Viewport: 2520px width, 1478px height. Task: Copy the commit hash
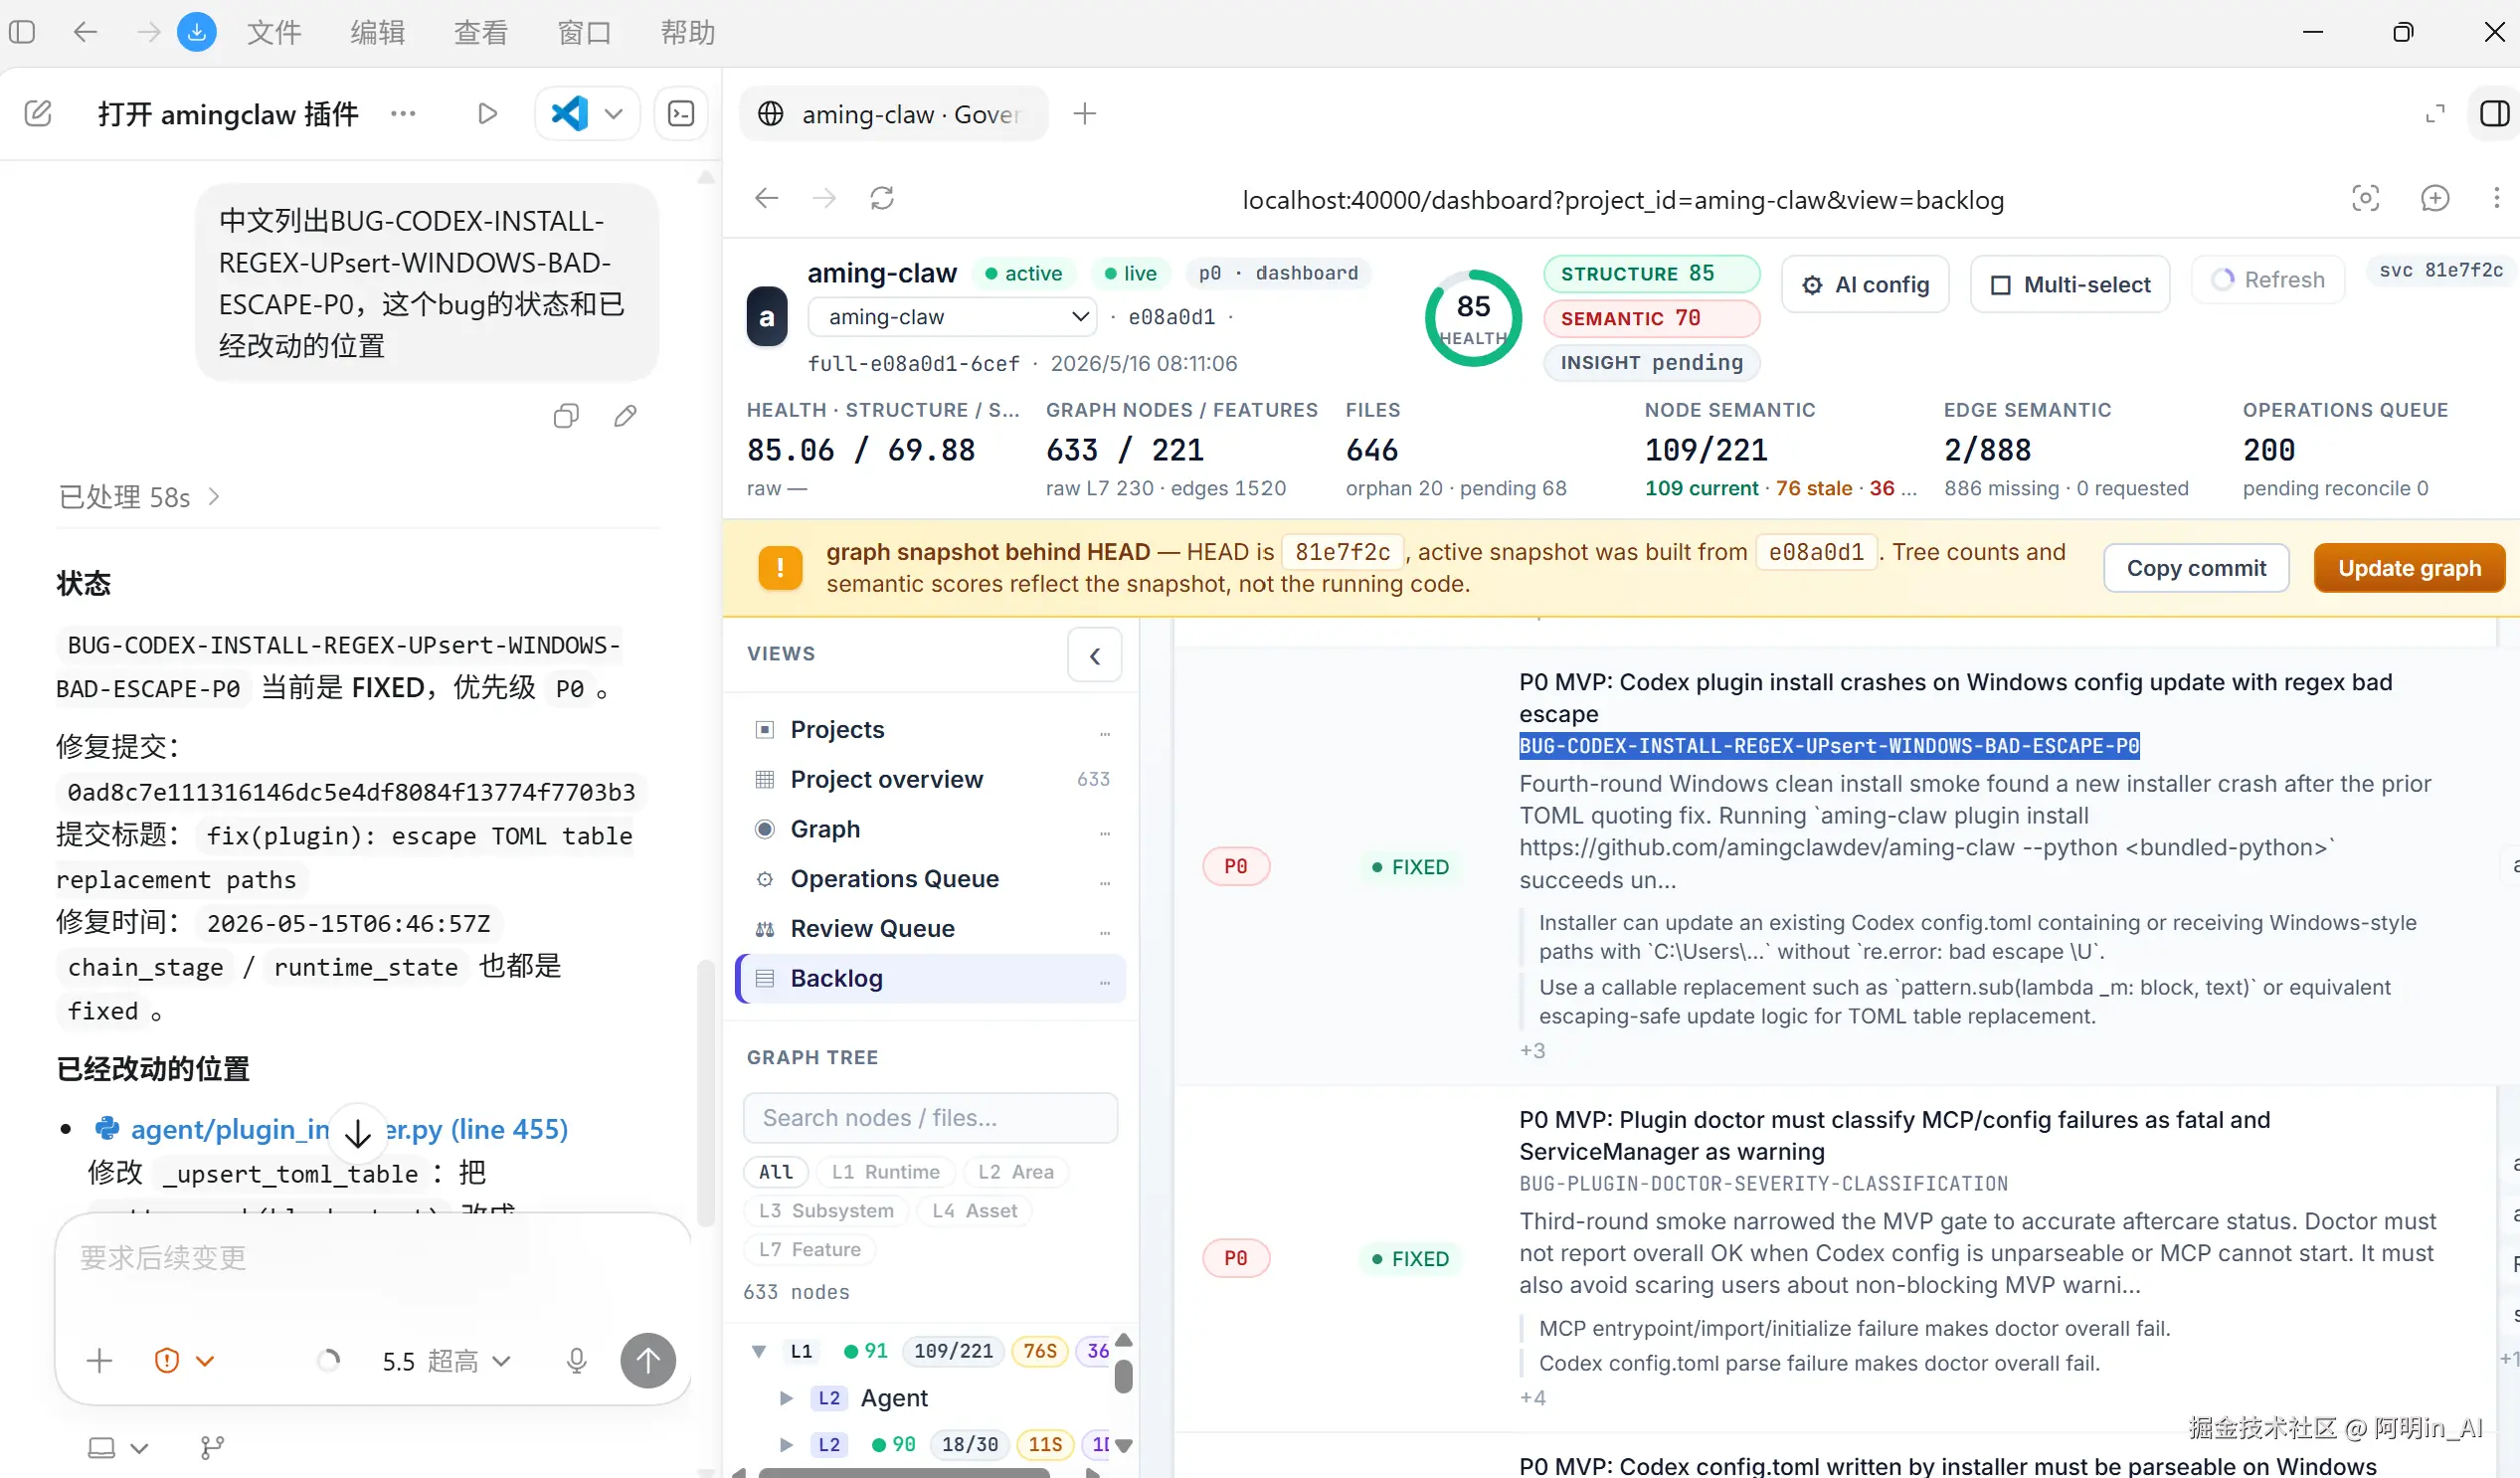point(2196,568)
